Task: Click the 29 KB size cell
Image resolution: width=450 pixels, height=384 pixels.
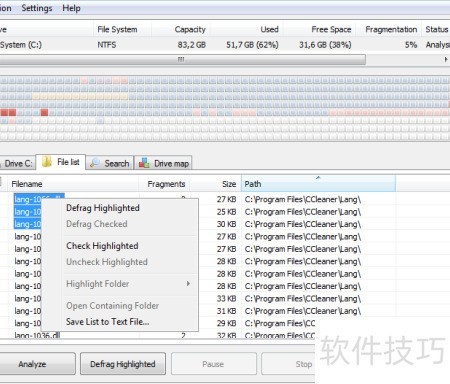Action: 226,323
